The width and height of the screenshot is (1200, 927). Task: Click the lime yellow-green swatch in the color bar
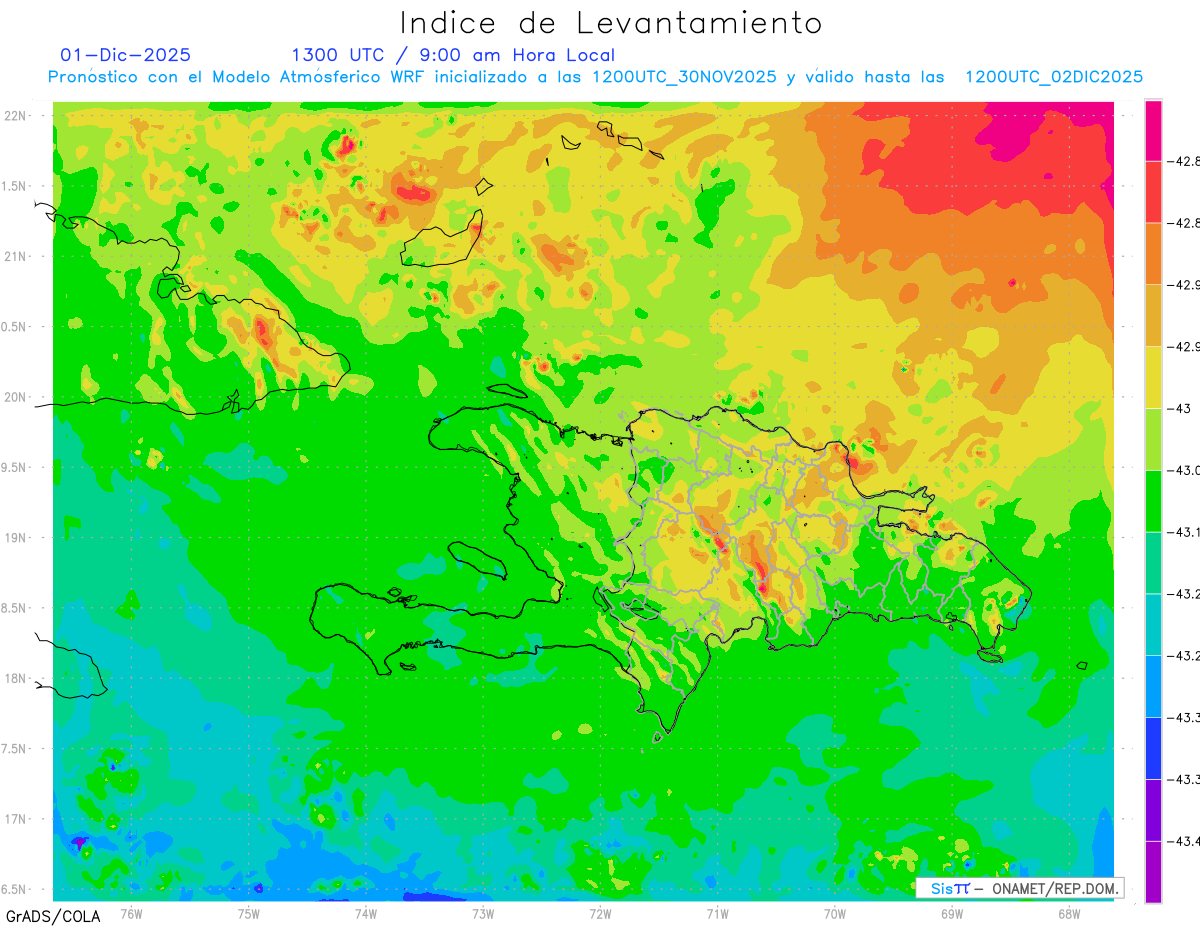click(1153, 440)
